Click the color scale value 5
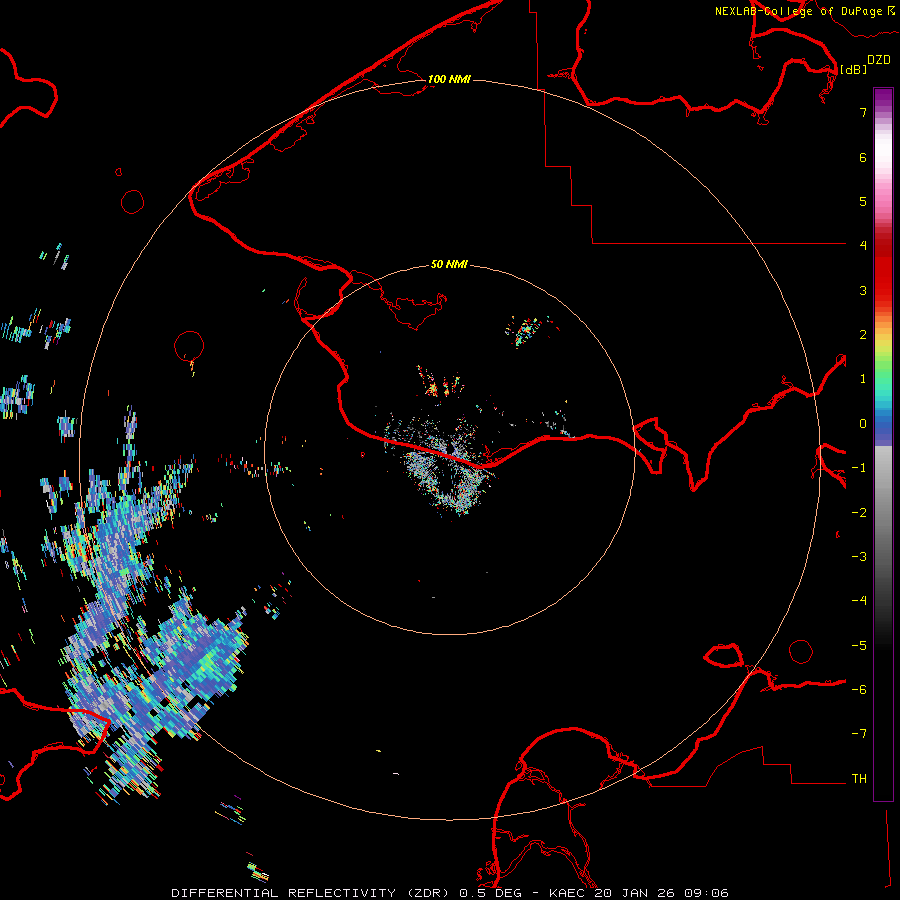Screen dimensions: 900x900 [x=863, y=201]
